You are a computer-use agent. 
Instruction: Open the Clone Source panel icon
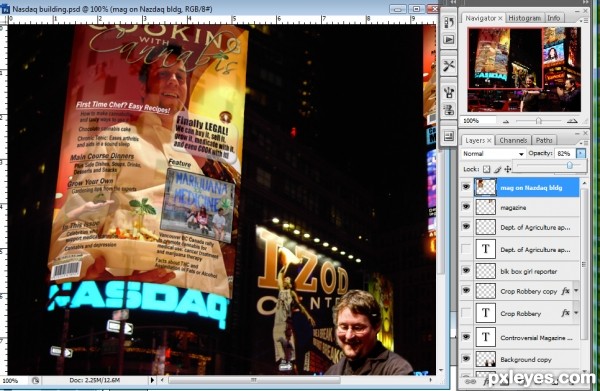[449, 110]
